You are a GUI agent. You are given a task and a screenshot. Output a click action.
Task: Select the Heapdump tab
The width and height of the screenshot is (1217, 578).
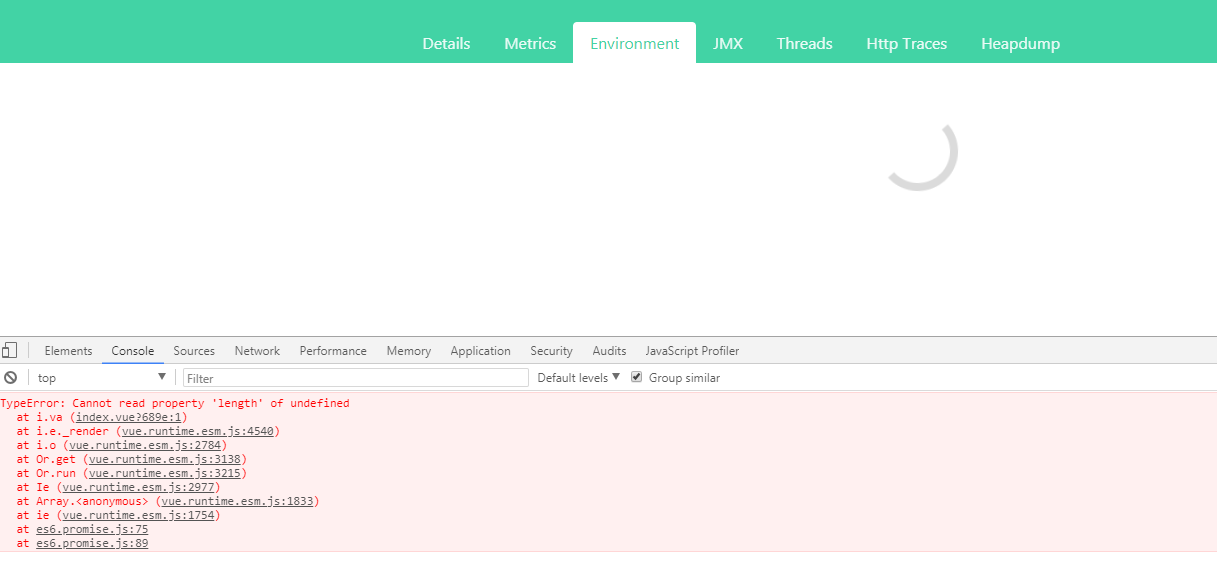click(1020, 43)
